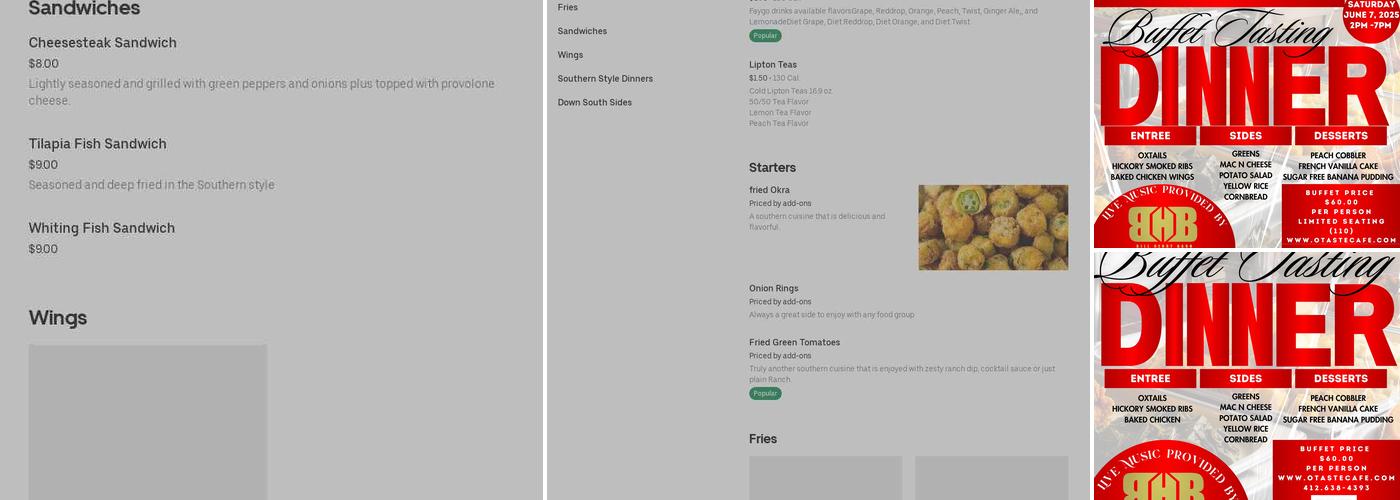Click the Popular badge above Lipton Teas
The image size is (1400, 500).
[765, 36]
